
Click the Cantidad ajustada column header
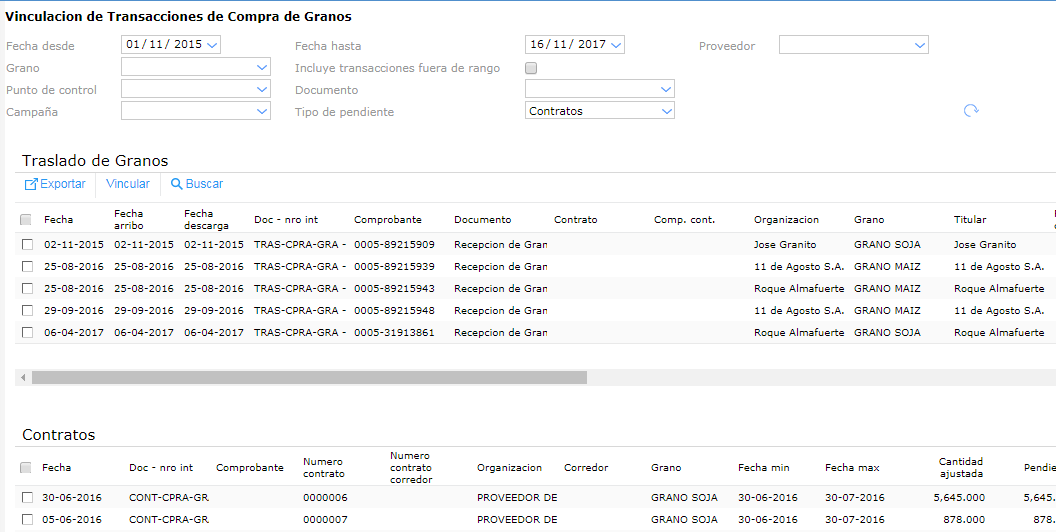tap(960, 467)
